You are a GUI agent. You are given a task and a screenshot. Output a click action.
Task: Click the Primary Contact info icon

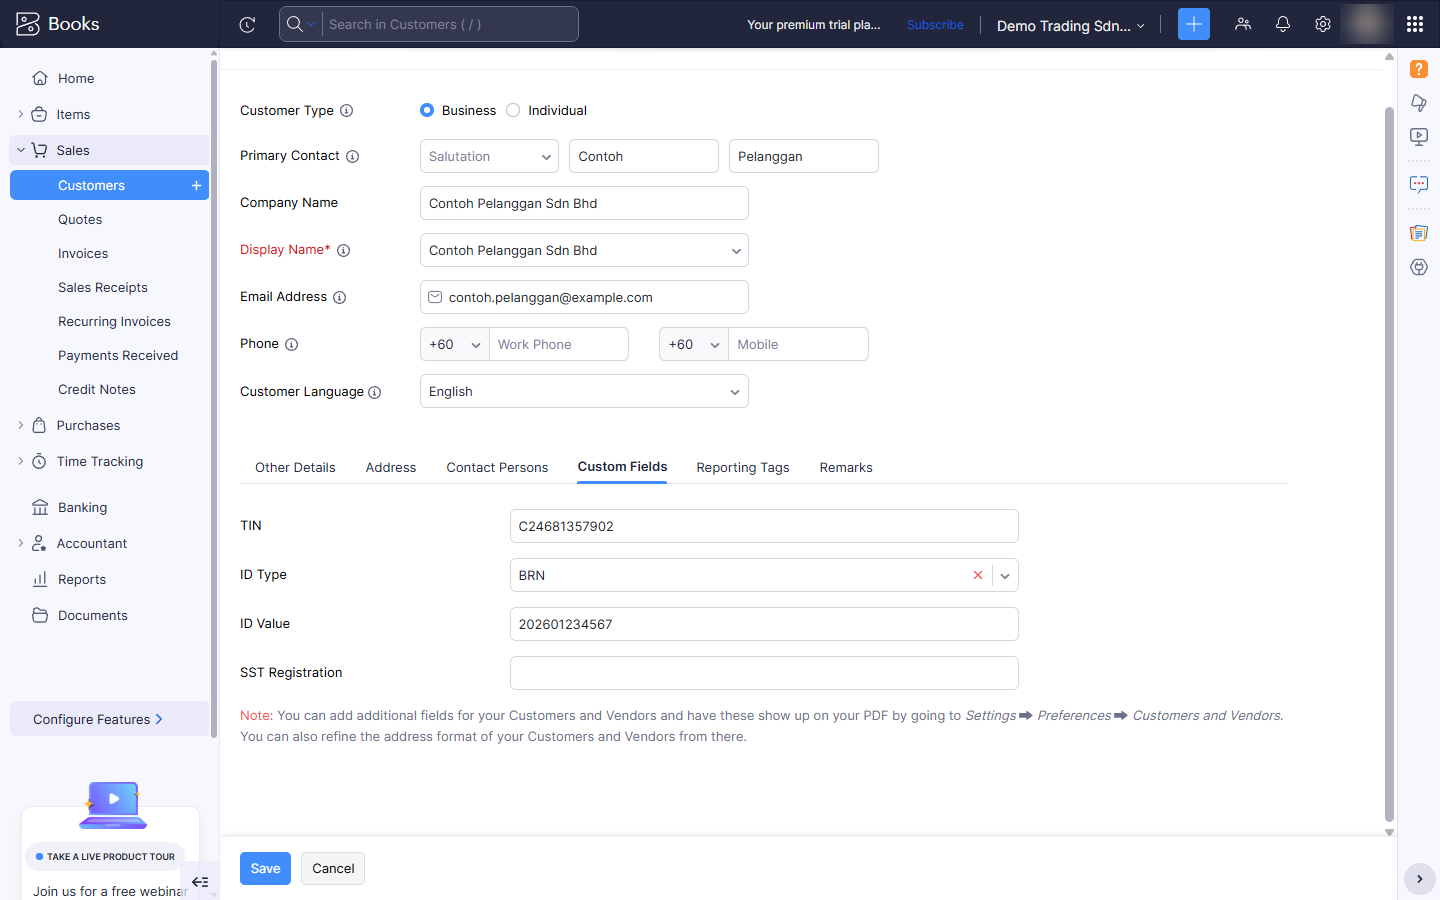tap(353, 156)
